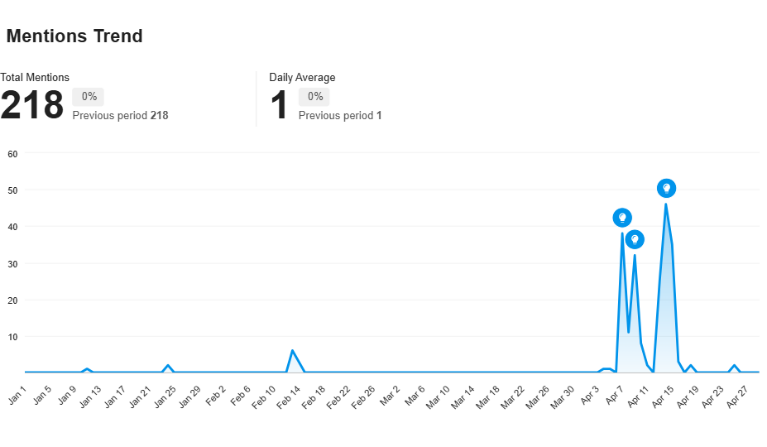Click the Daily Average label
Image resolution: width=767 pixels, height=447 pixels.
(302, 77)
